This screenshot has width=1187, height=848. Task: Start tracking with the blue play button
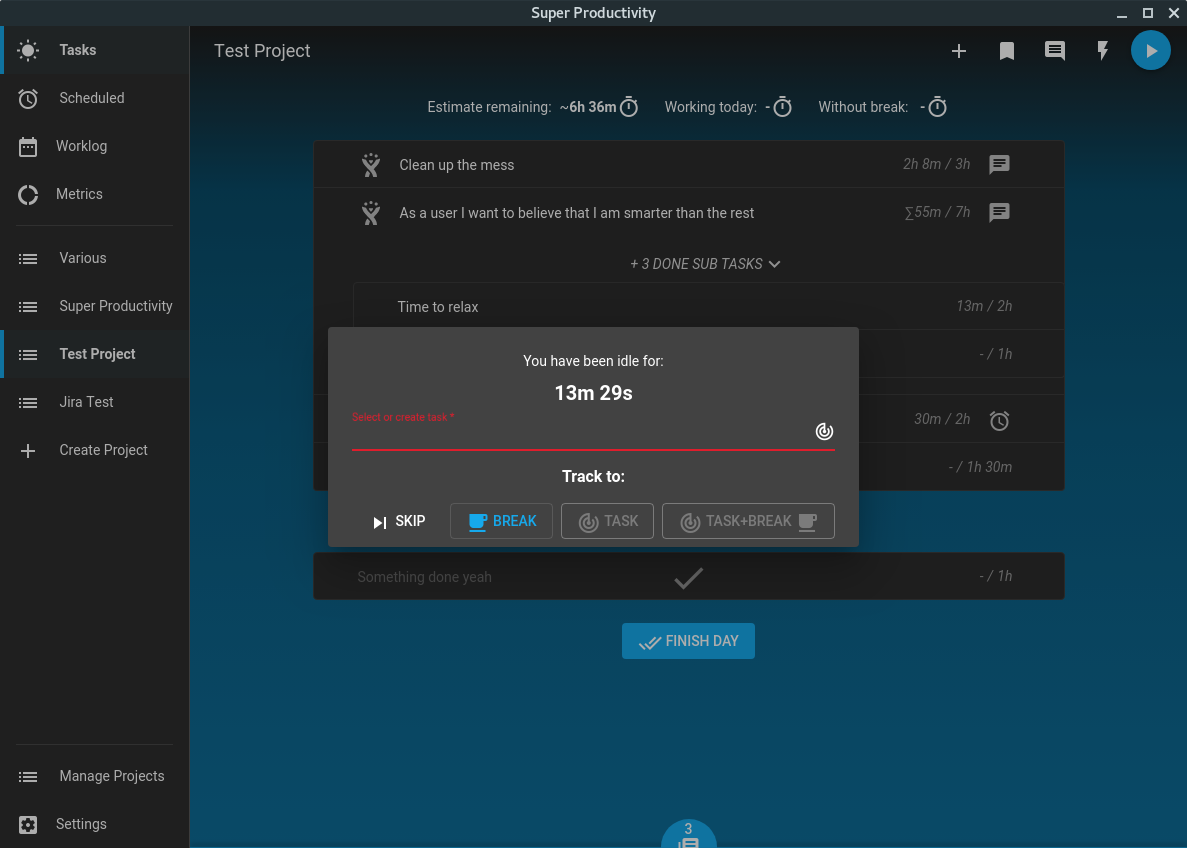pyautogui.click(x=1151, y=51)
